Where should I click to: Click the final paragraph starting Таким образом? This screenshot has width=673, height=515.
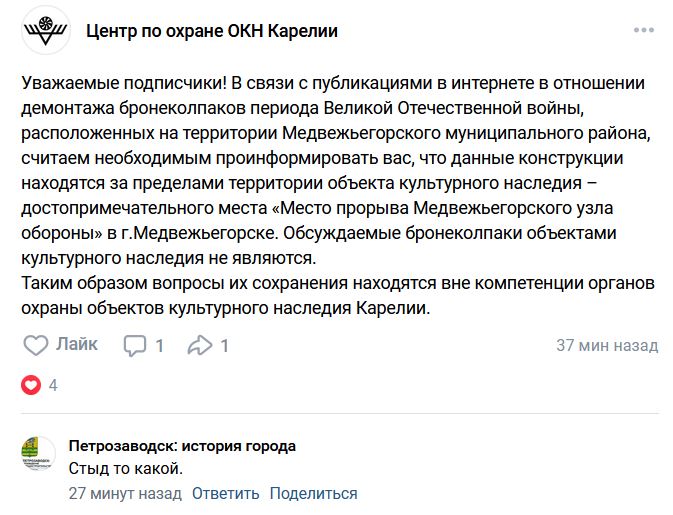click(x=338, y=295)
